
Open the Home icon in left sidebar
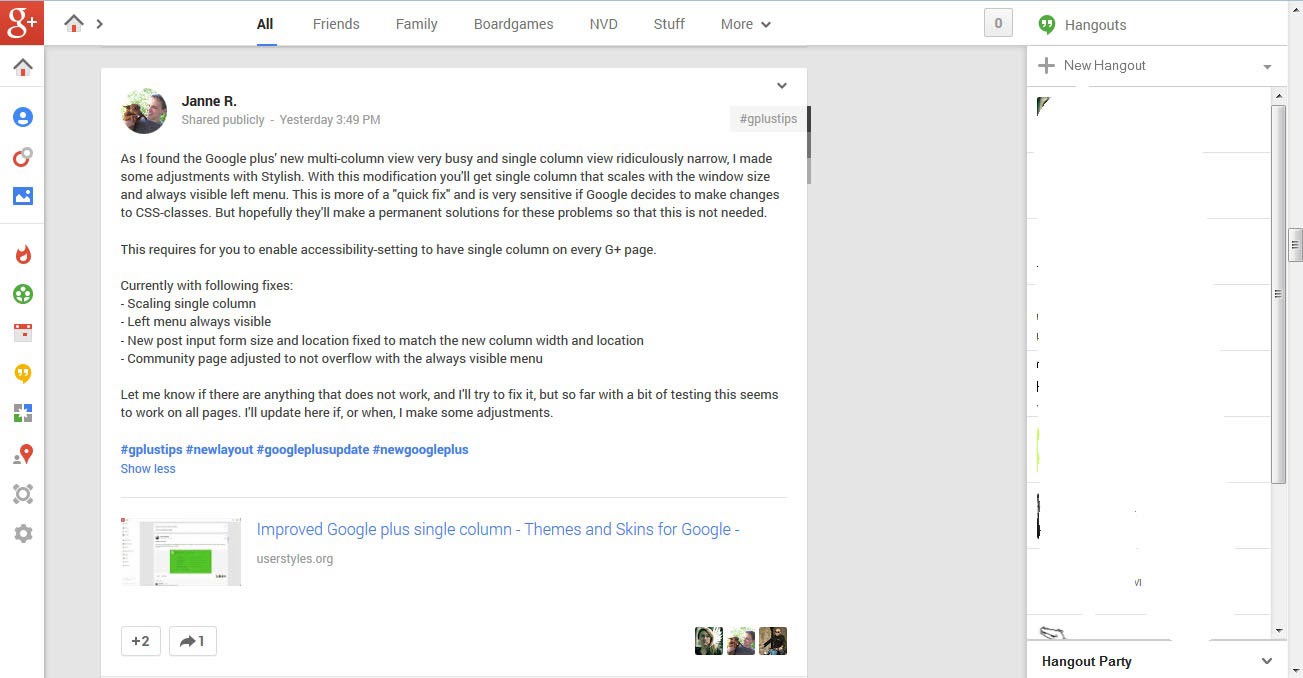[23, 68]
